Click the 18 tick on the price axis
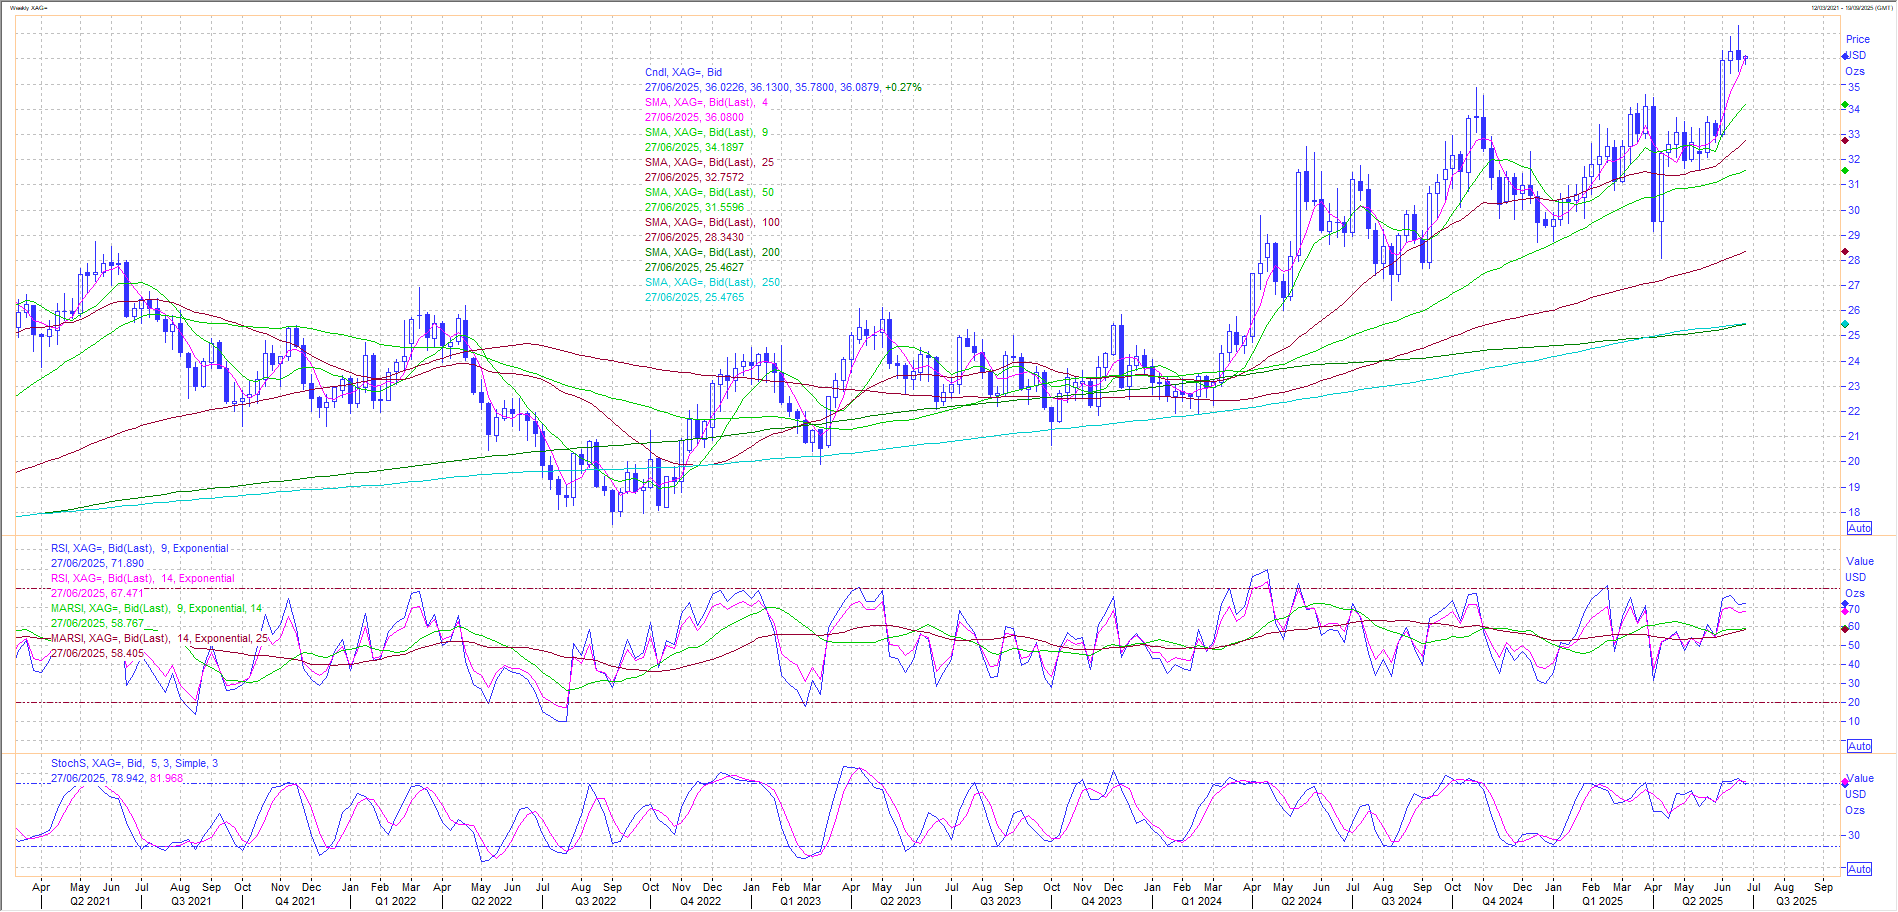 pos(1853,512)
